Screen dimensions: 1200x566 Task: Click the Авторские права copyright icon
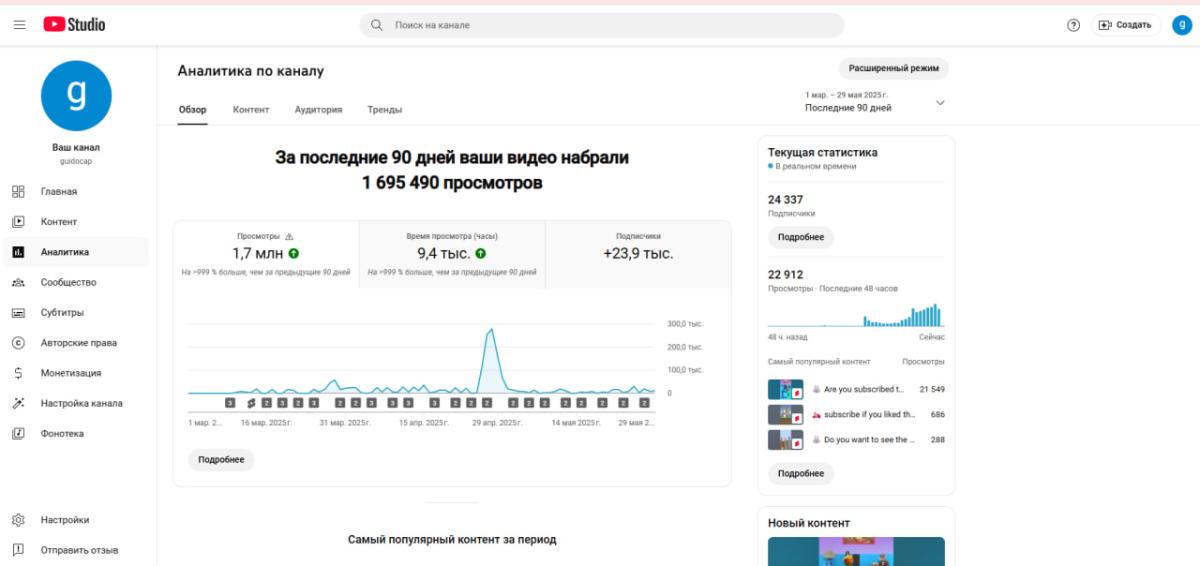(x=18, y=343)
